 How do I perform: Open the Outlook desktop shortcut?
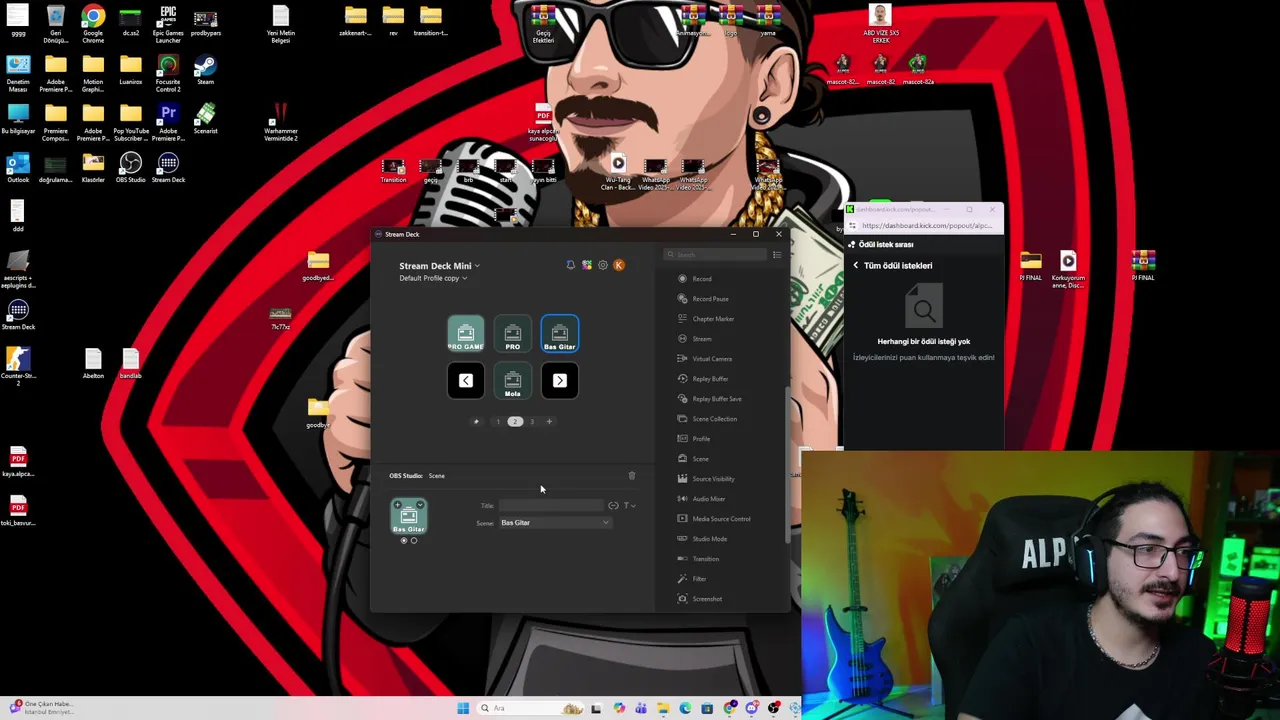tap(18, 168)
